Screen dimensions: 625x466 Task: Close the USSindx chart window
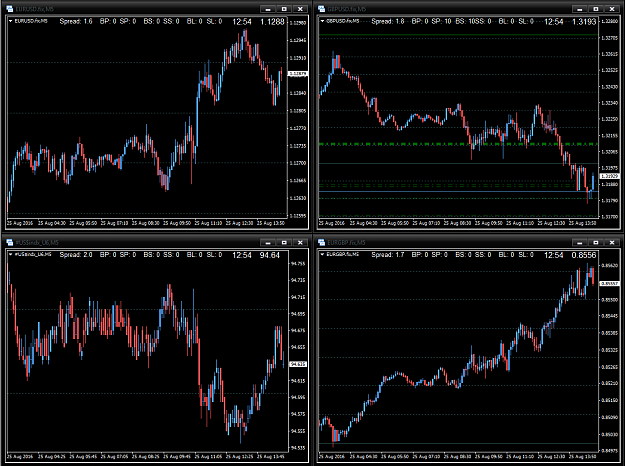300,242
